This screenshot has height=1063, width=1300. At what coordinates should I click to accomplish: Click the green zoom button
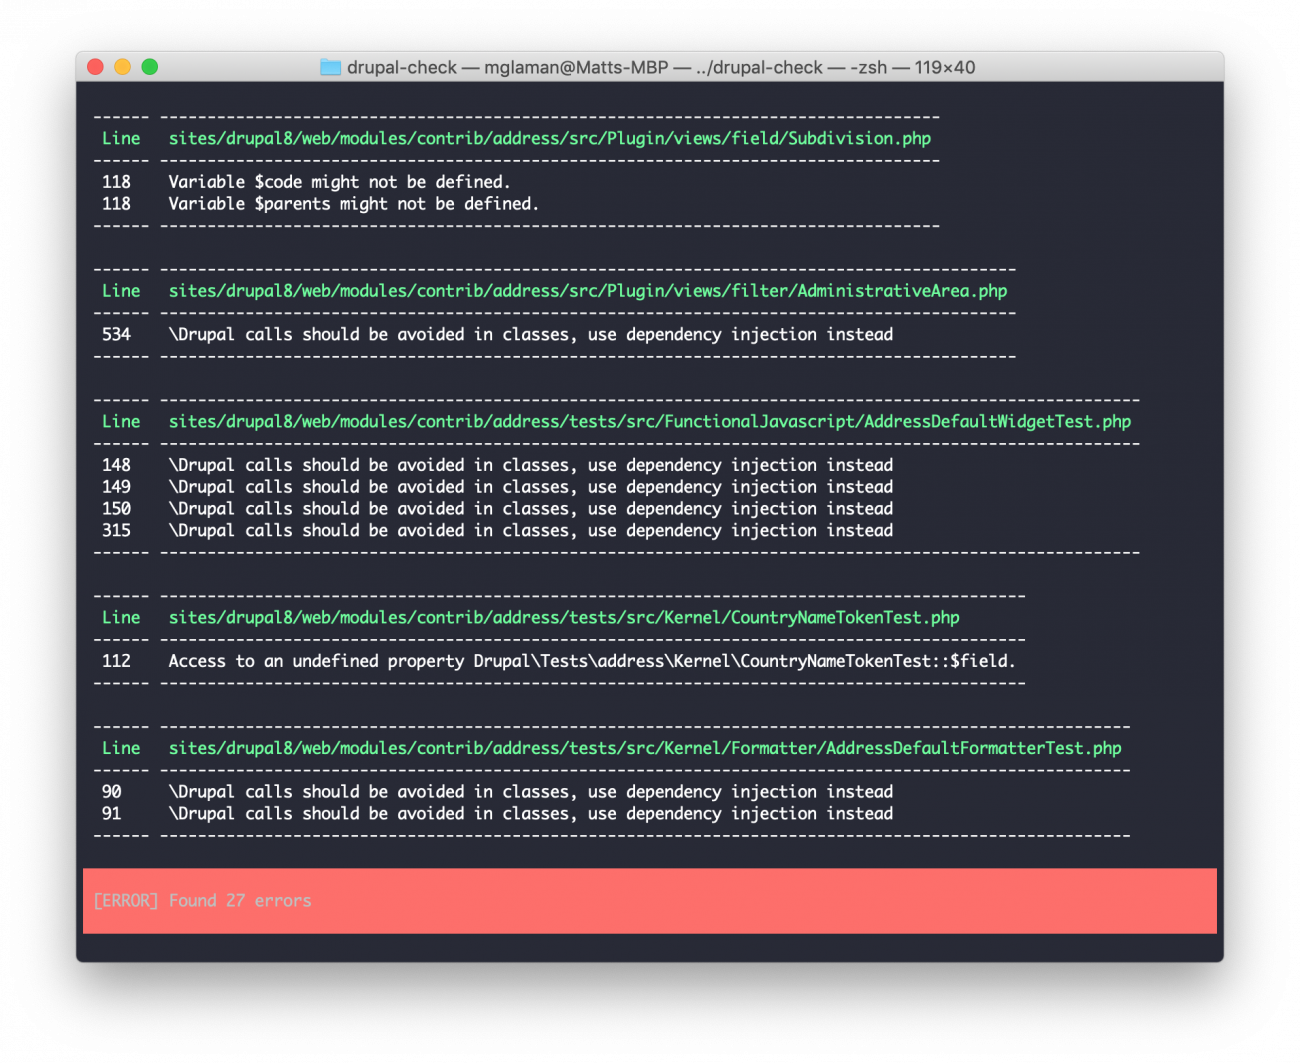click(x=150, y=66)
